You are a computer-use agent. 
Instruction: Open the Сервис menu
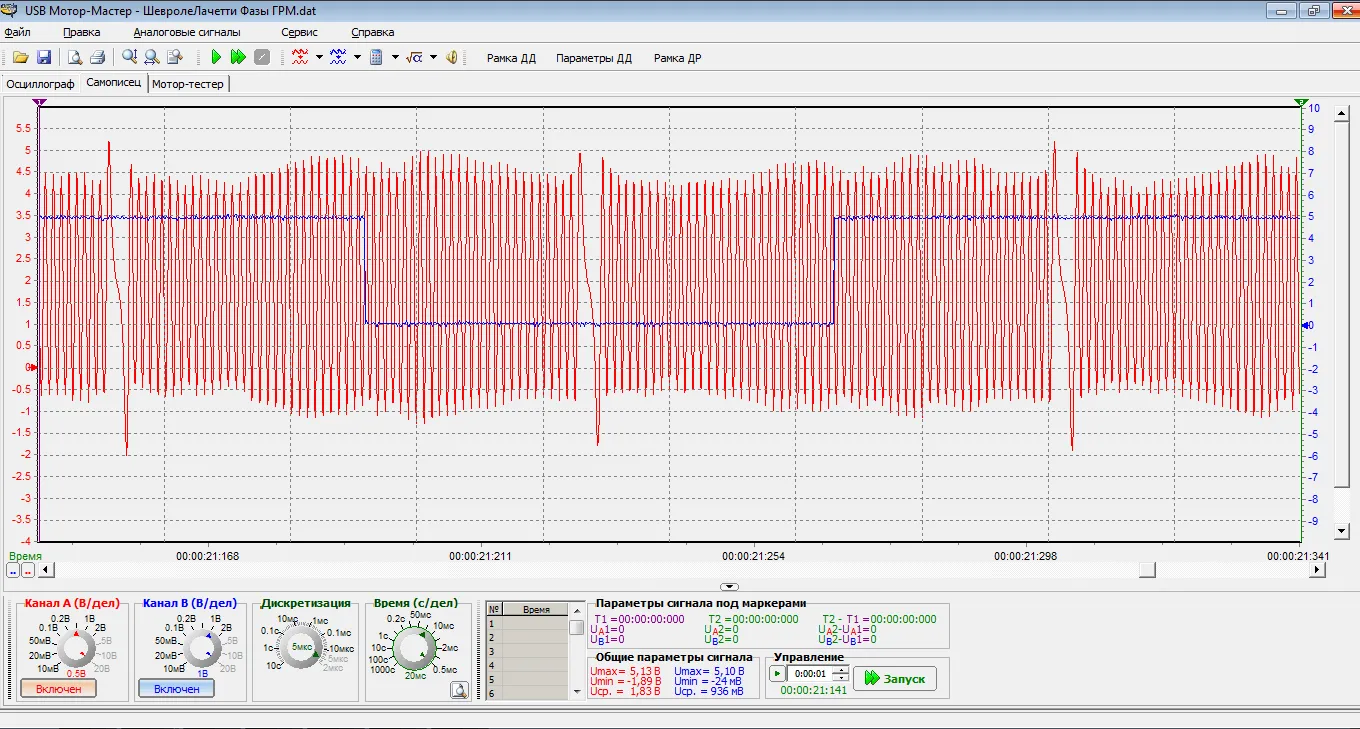click(300, 32)
